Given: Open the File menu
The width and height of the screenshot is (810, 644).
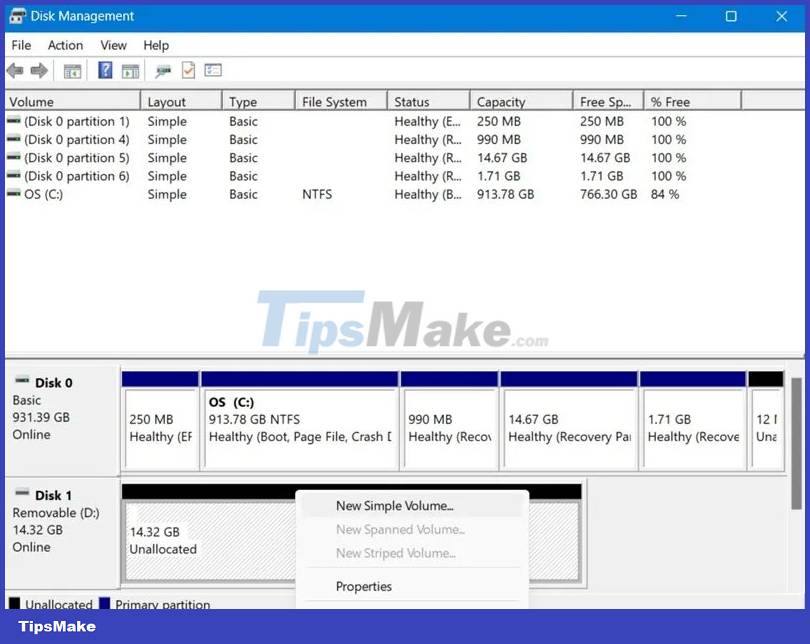Looking at the screenshot, I should (x=21, y=45).
